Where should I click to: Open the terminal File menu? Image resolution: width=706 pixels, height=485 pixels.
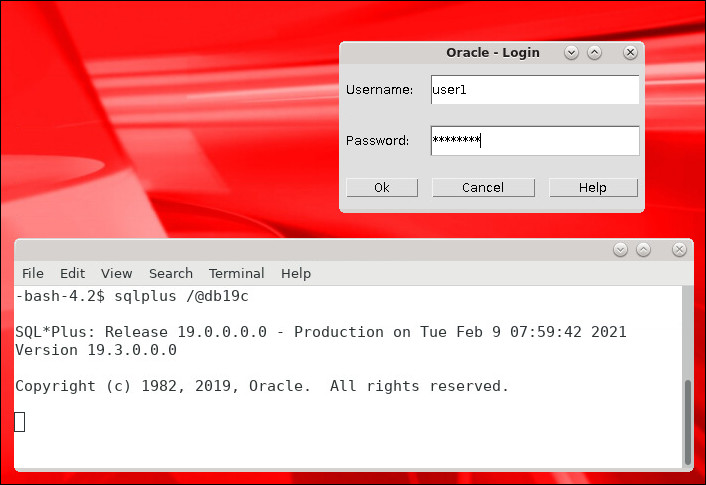pyautogui.click(x=33, y=273)
